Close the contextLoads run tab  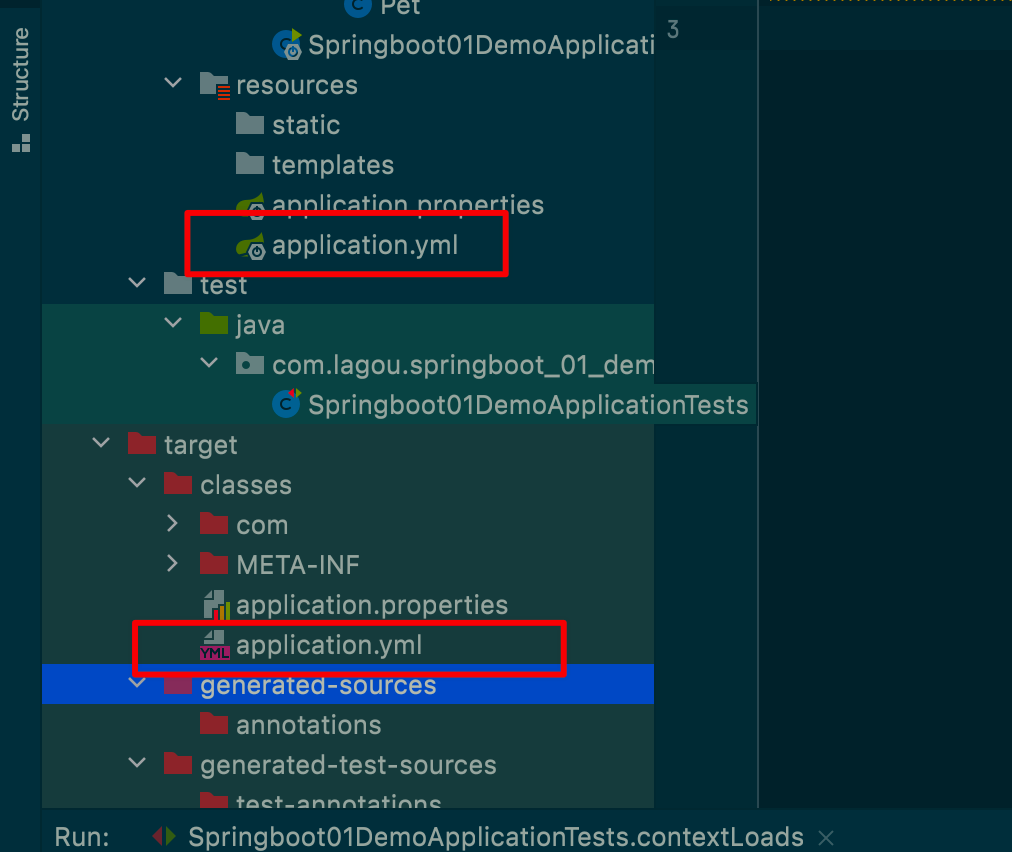pos(825,838)
